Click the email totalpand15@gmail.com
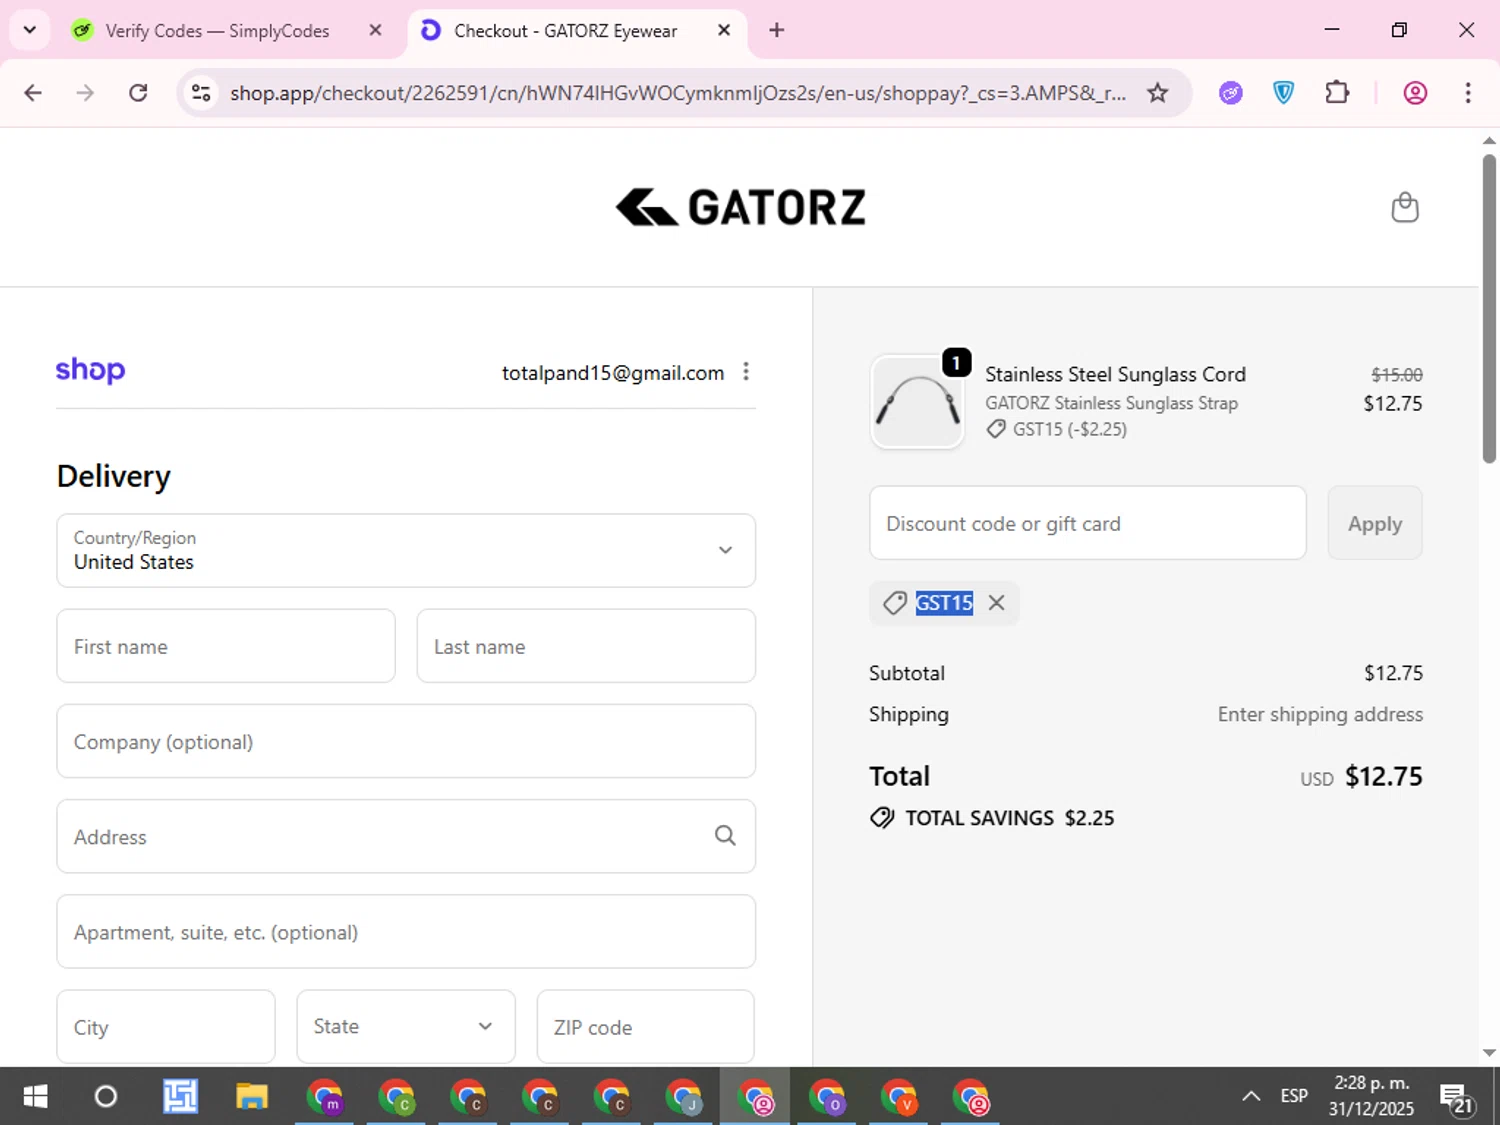This screenshot has height=1125, width=1500. [613, 373]
